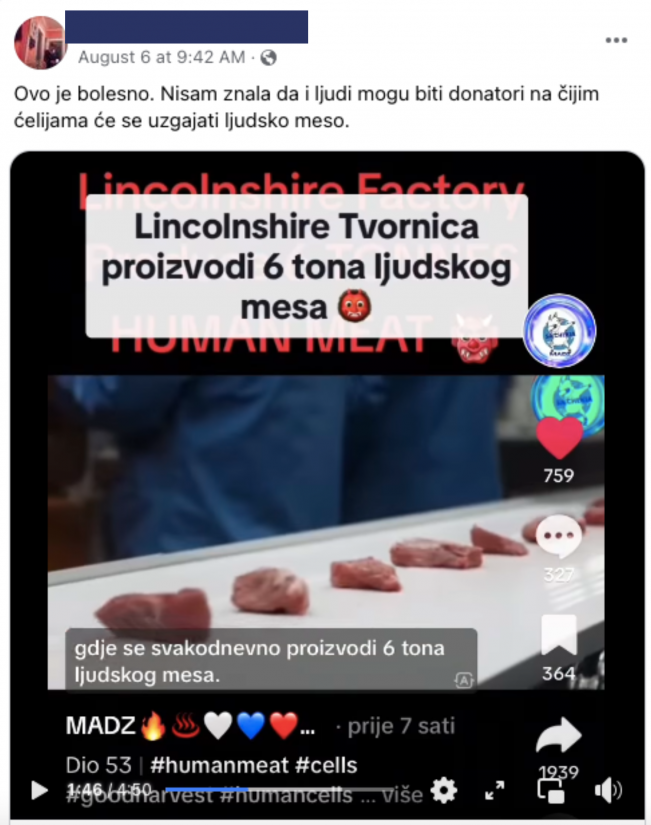
Task: Open the August 6 post timestamp
Action: pyautogui.click(x=162, y=57)
